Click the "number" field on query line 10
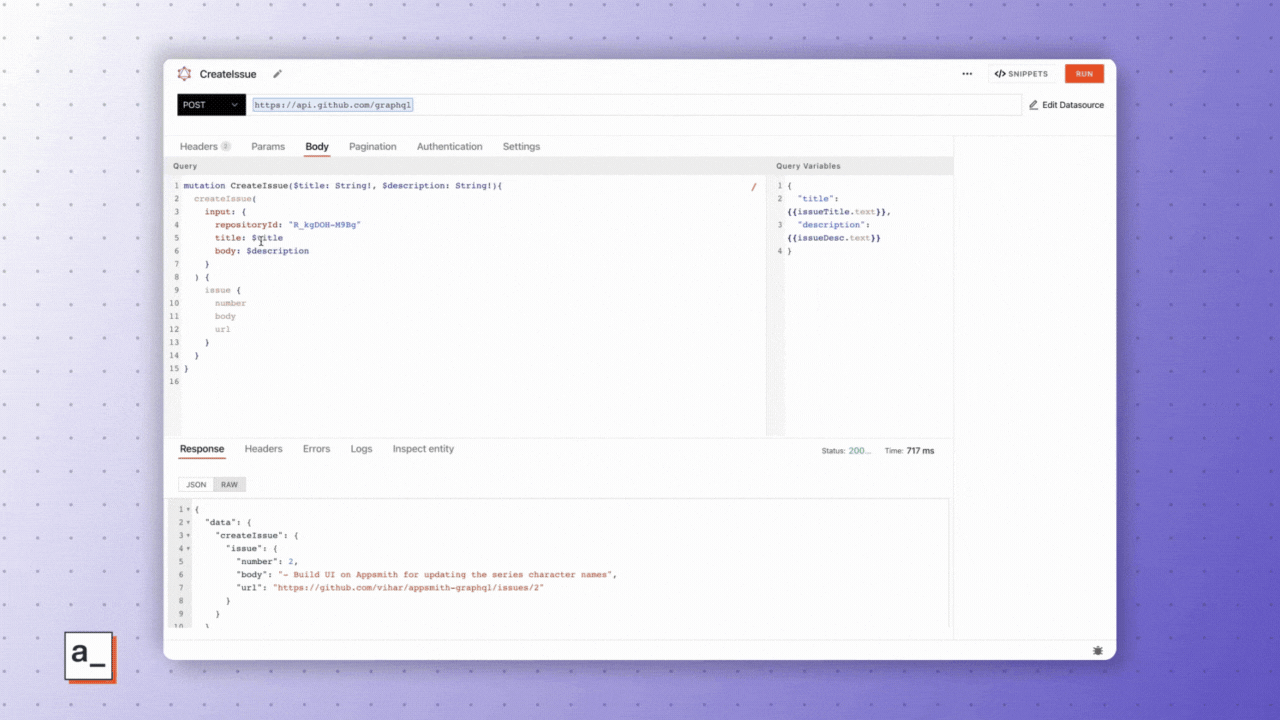Screen dimensions: 1280x720 pyautogui.click(x=230, y=303)
